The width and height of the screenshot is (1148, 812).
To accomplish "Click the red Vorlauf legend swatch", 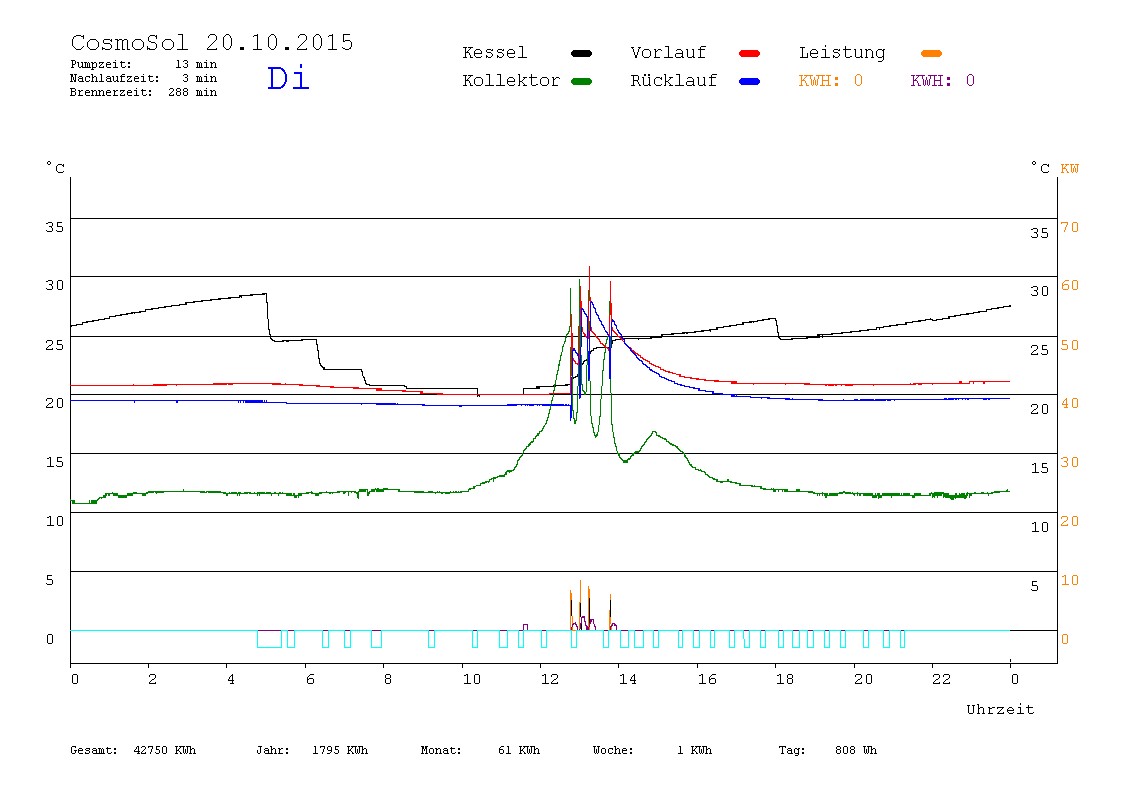I will [750, 53].
